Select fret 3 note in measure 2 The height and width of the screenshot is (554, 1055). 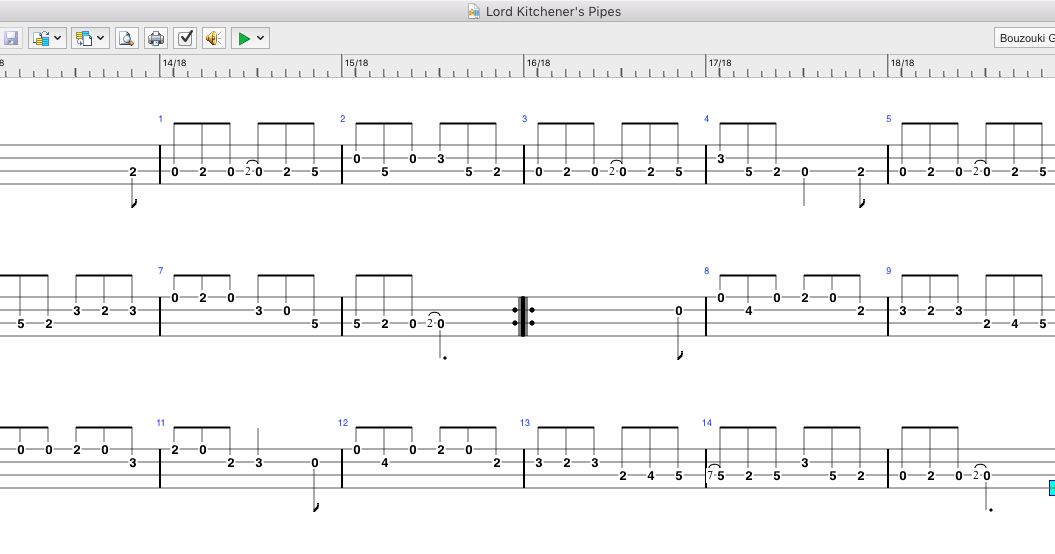pos(441,159)
